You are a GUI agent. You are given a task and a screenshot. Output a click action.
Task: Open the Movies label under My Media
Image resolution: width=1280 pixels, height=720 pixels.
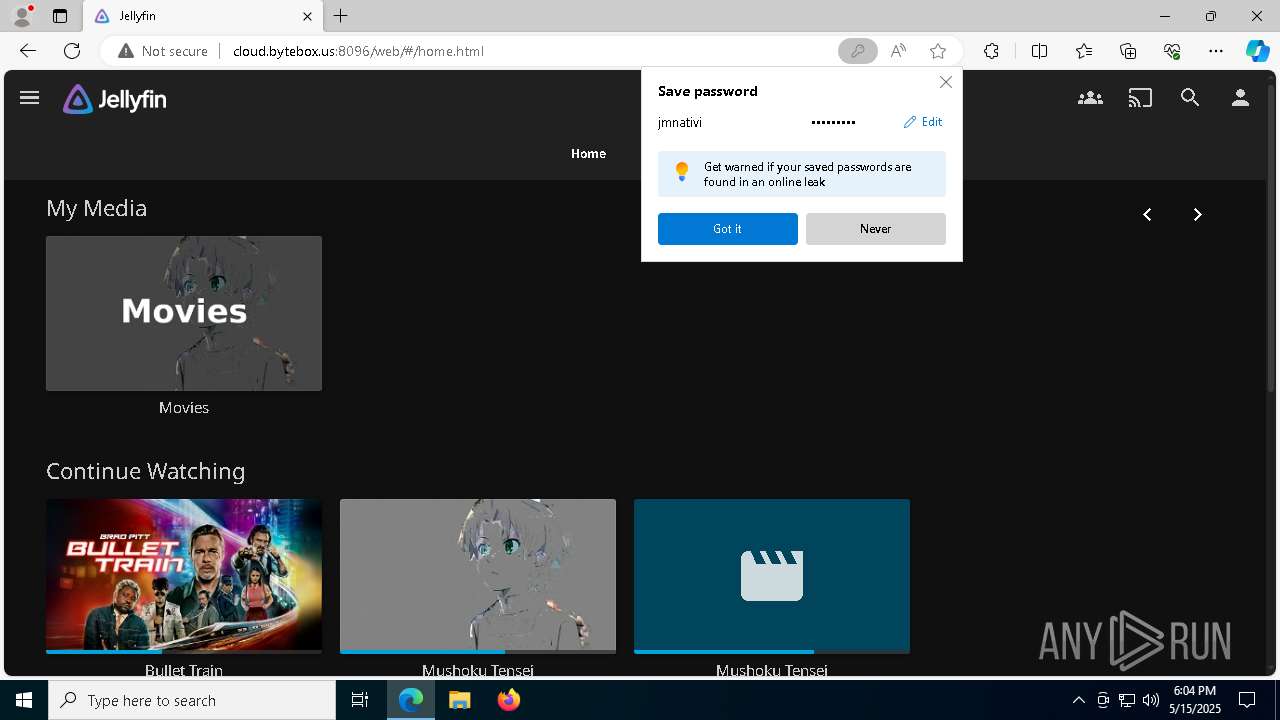[184, 408]
